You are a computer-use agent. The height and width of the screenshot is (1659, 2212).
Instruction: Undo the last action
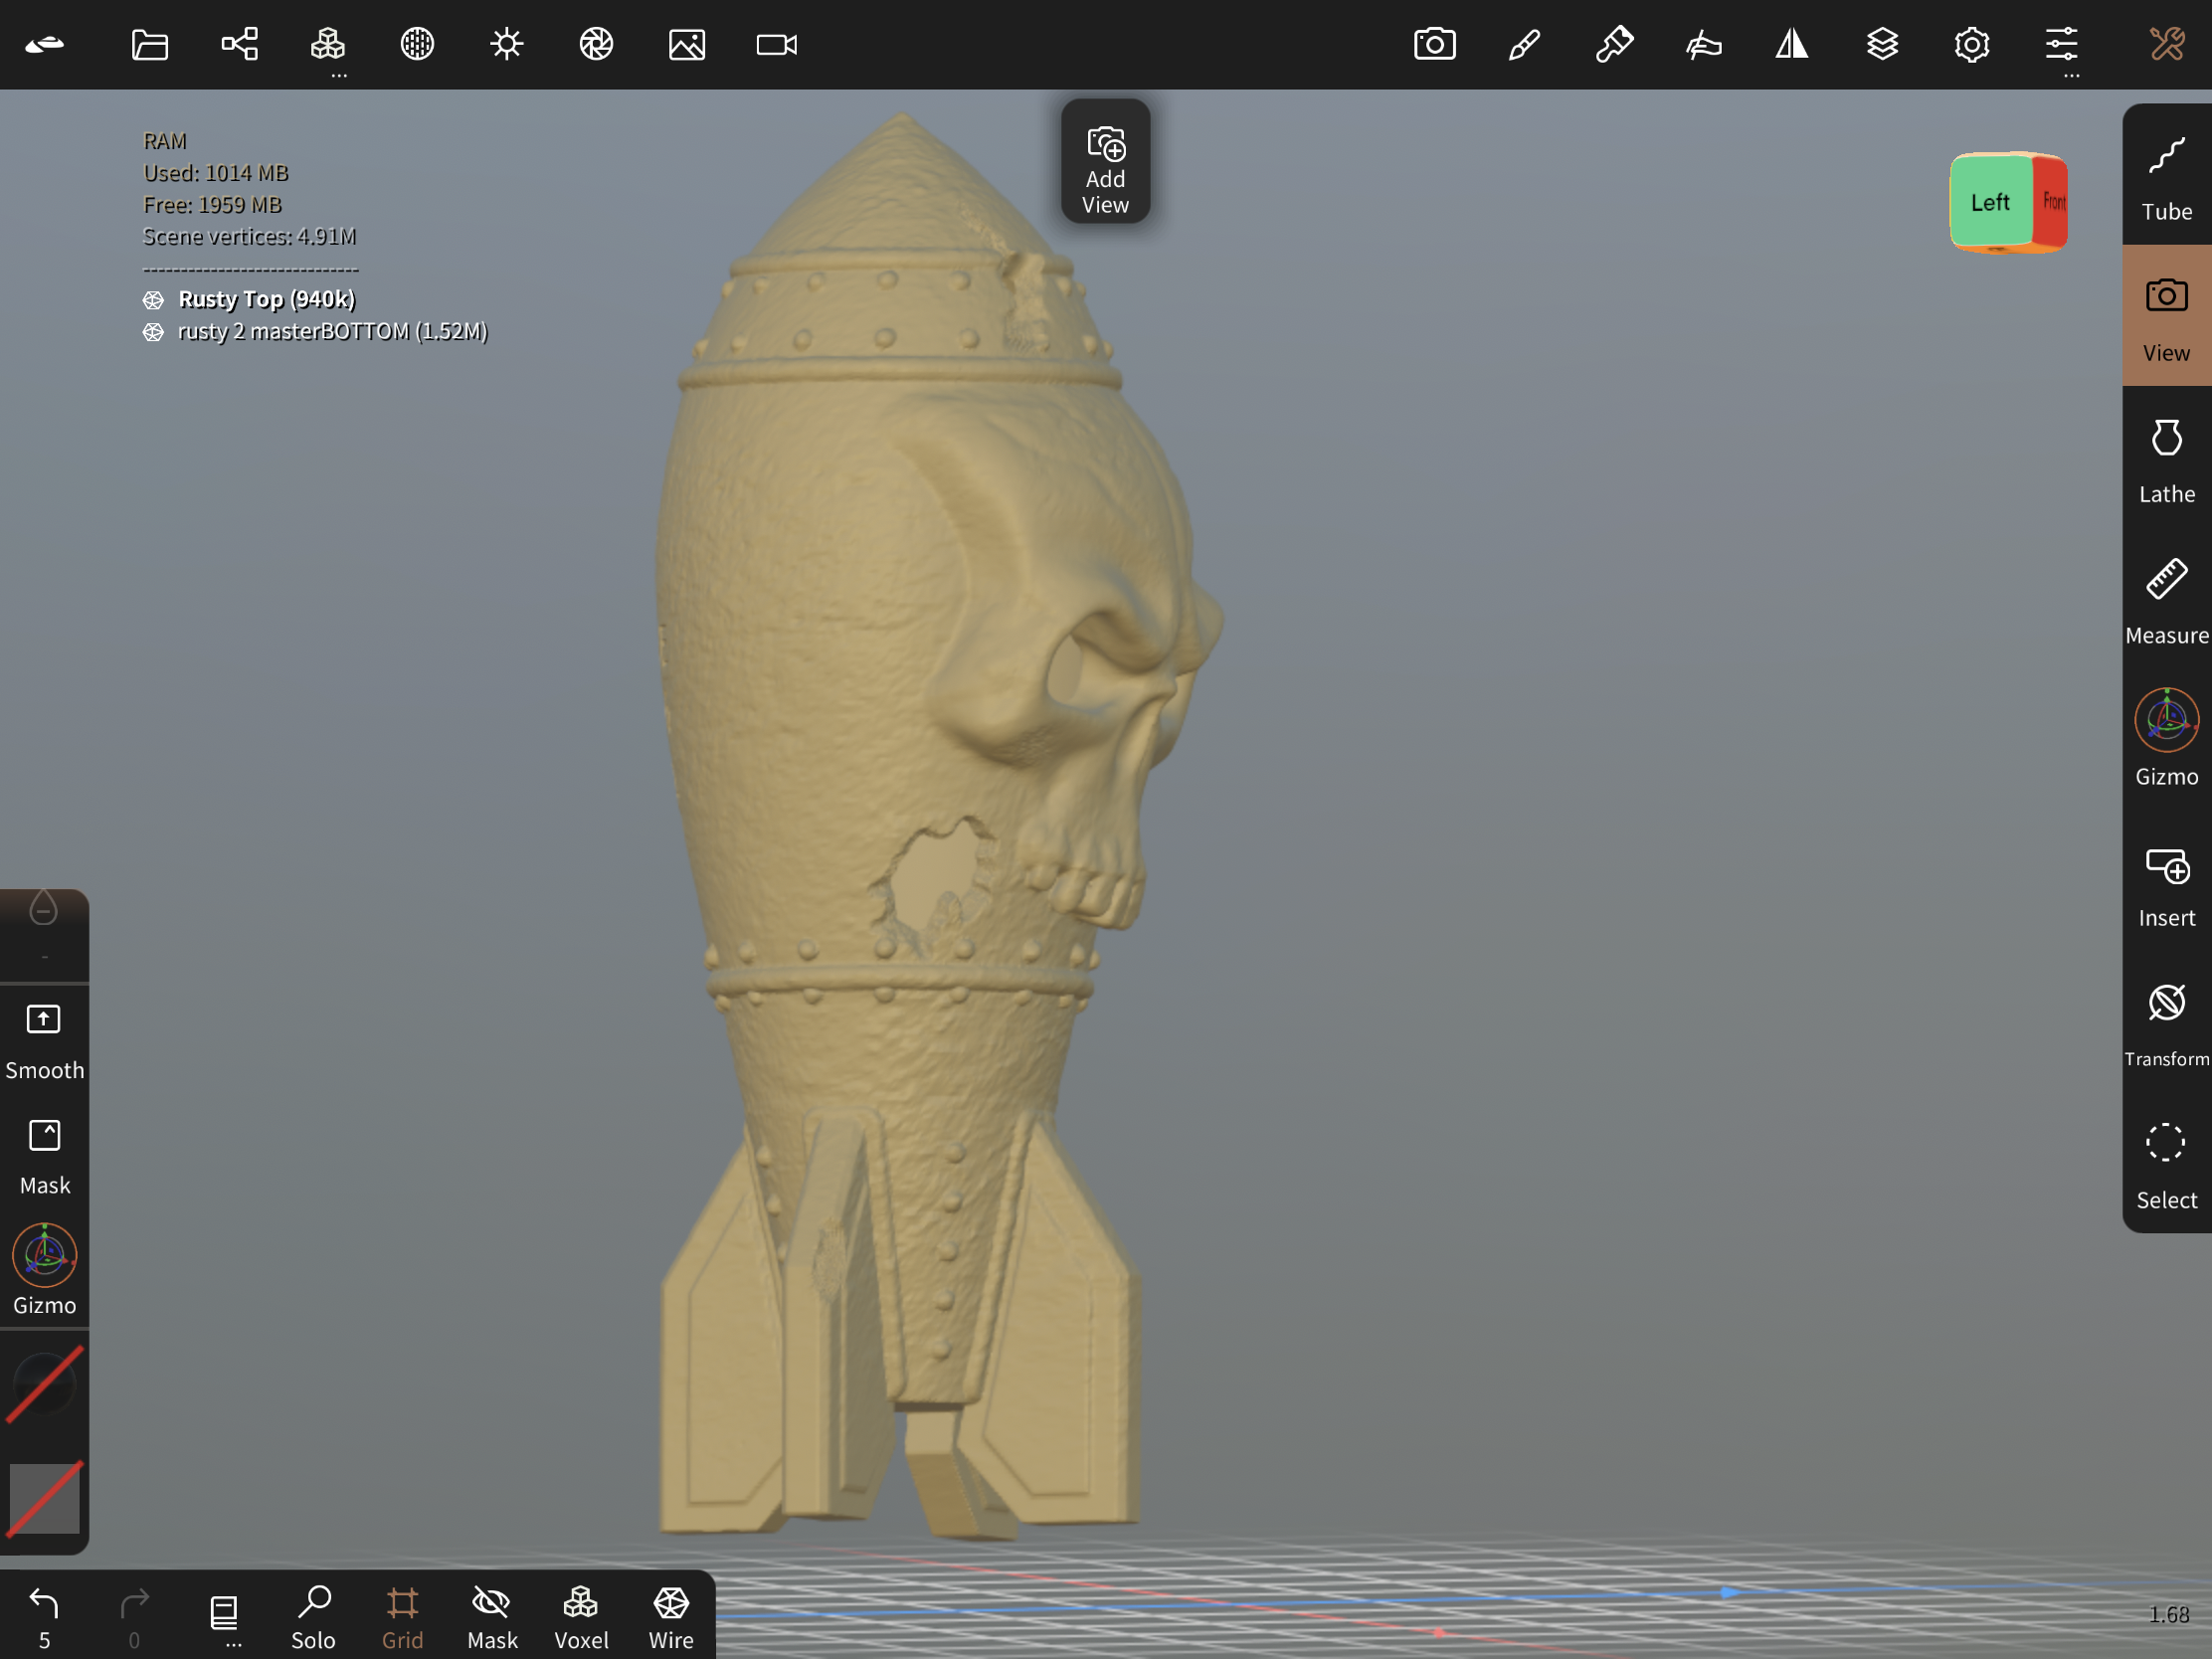(x=44, y=1616)
